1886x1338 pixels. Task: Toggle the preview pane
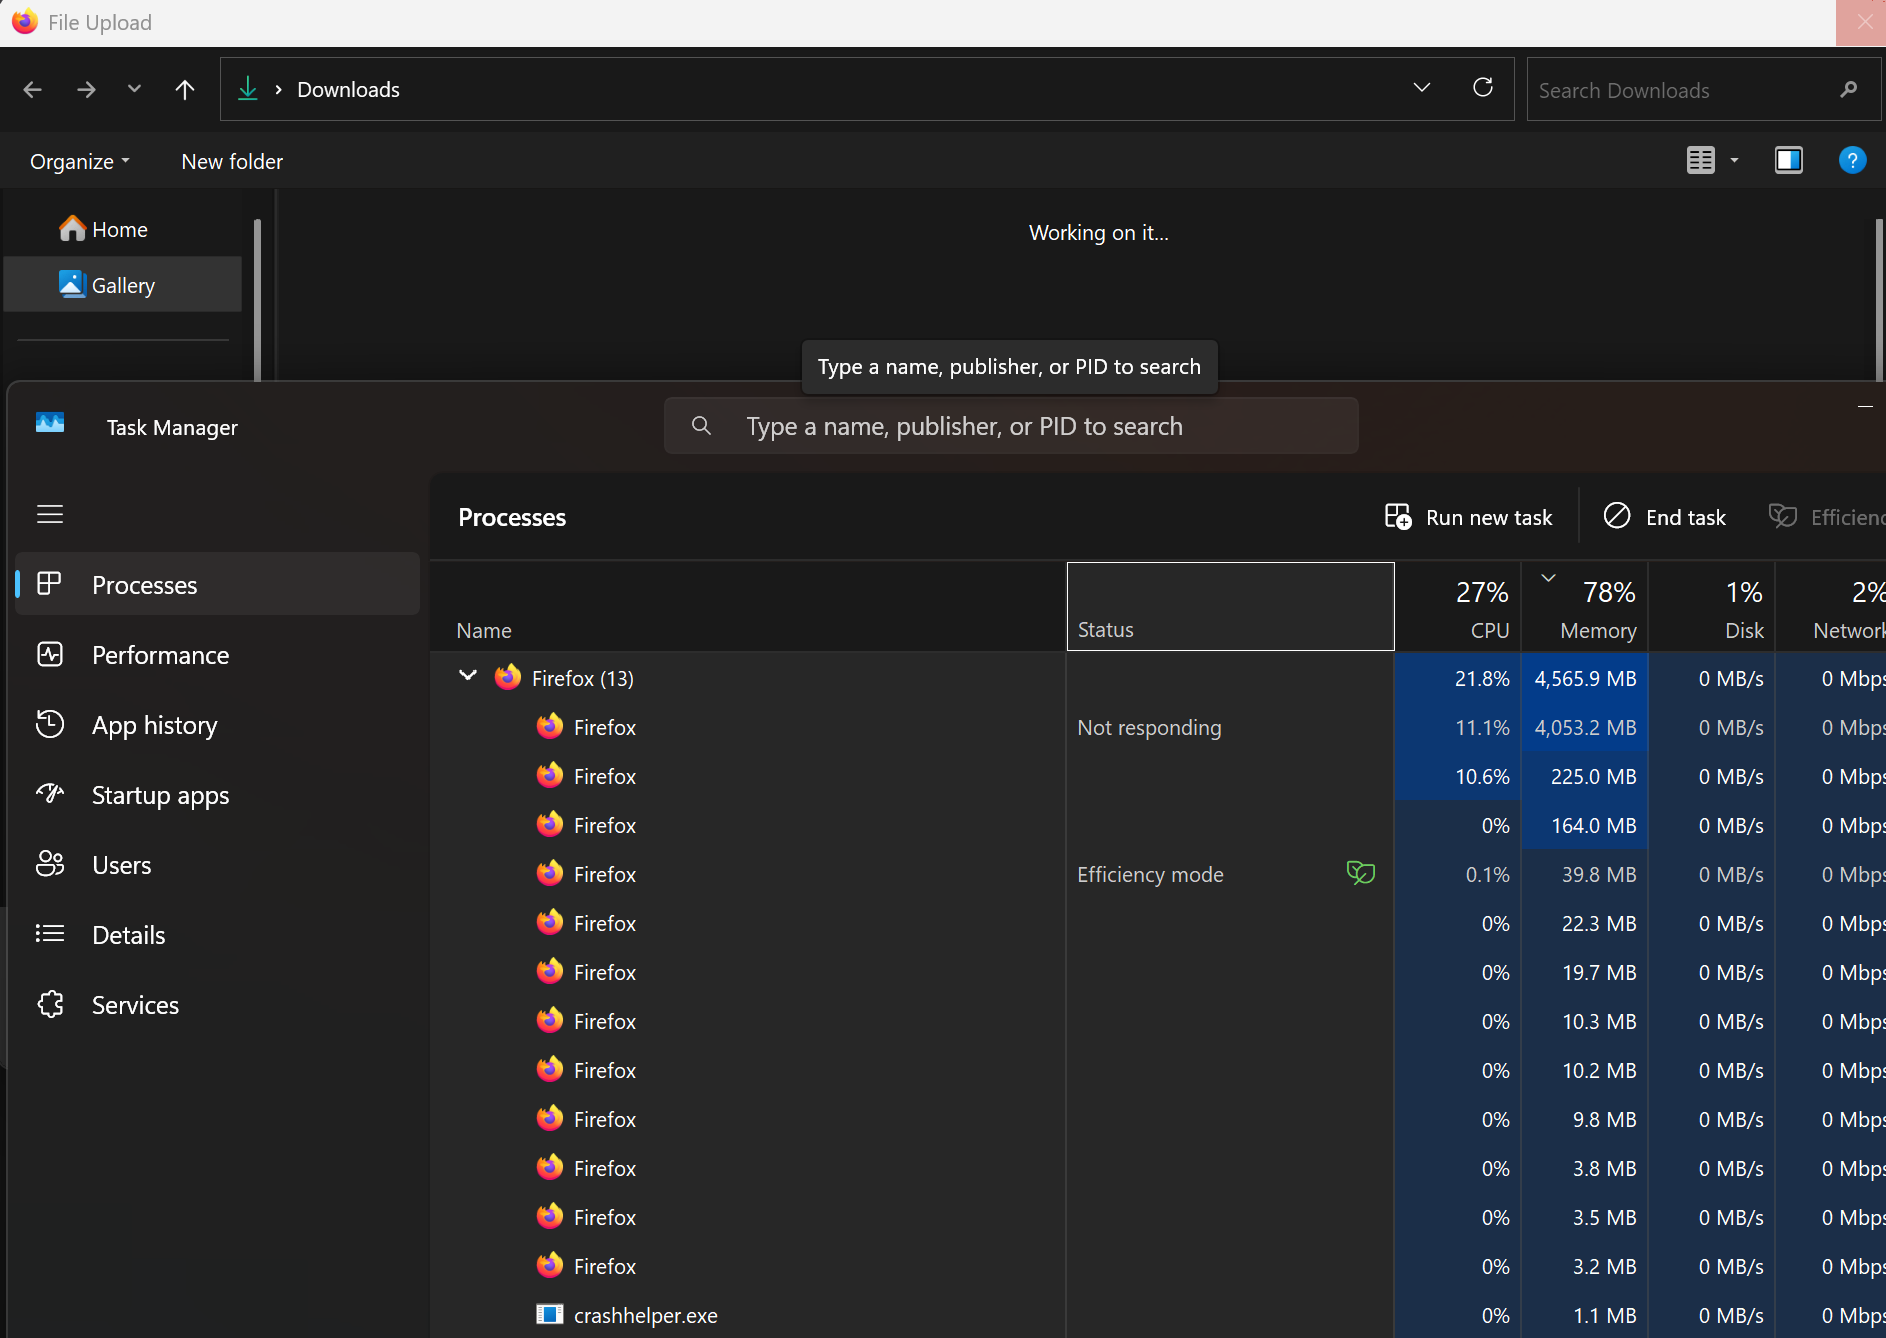1788,160
